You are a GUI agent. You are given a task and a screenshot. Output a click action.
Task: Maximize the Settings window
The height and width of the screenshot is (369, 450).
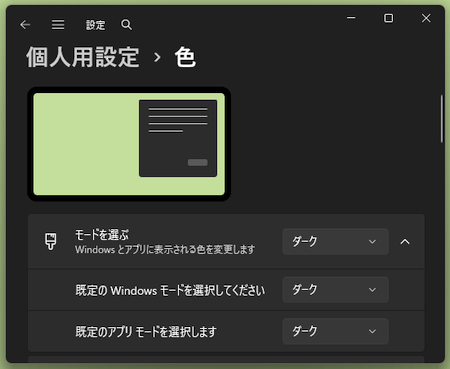tap(388, 18)
